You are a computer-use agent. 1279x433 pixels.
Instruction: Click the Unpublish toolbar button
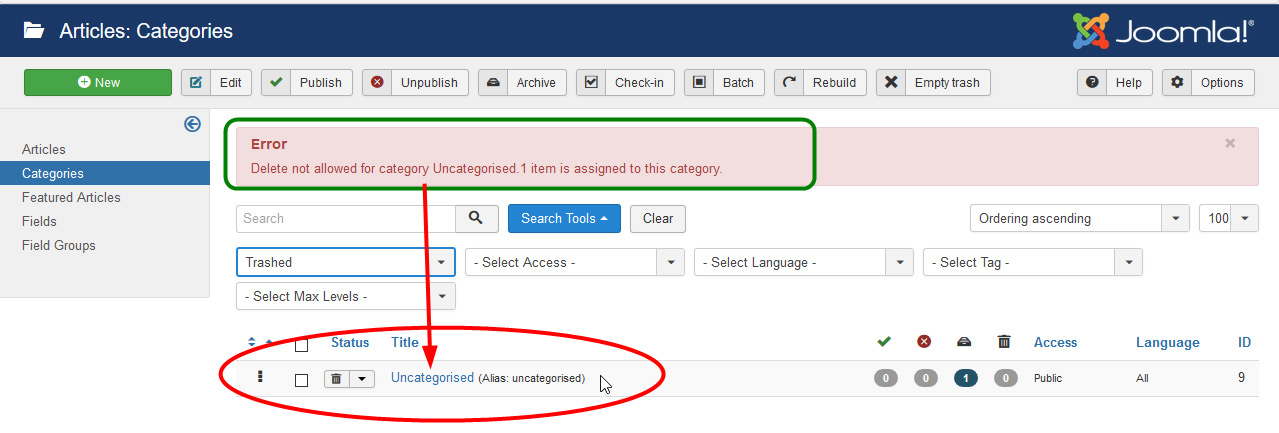click(x=415, y=82)
